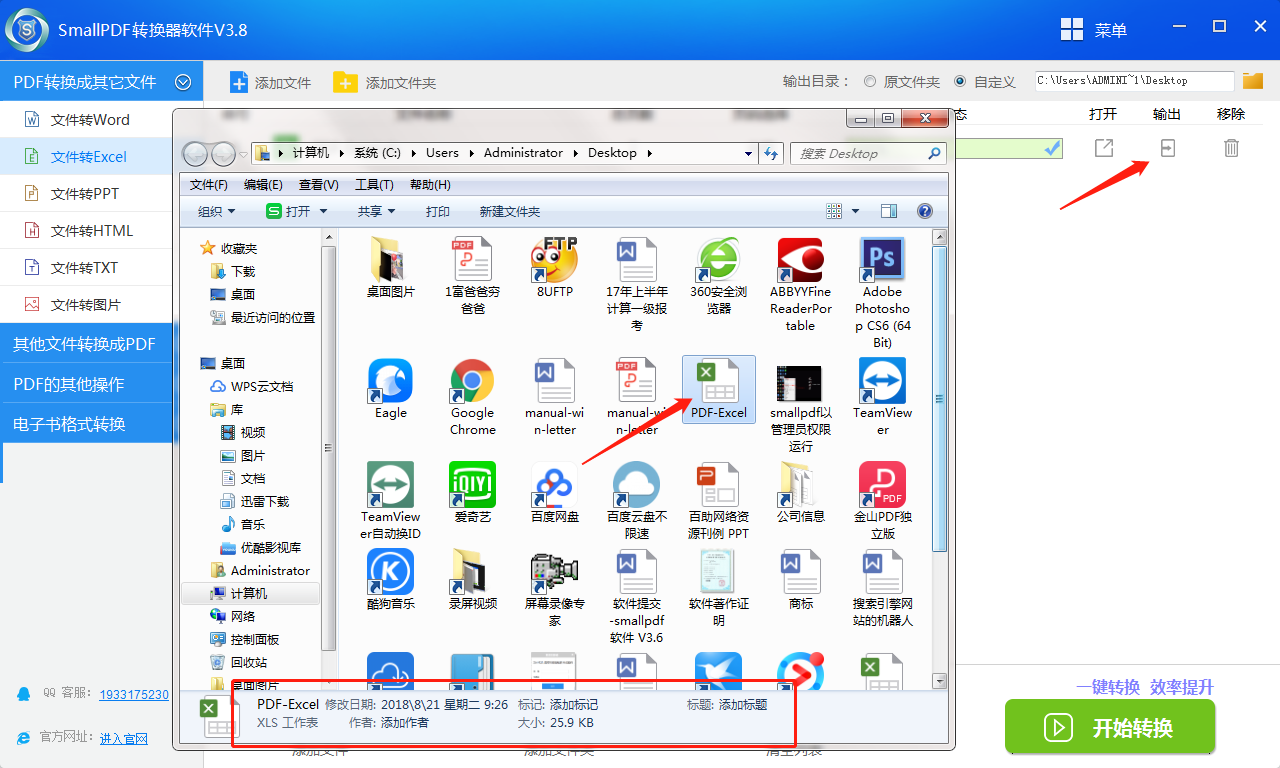Select 计算机 in the navigation tree

click(250, 594)
